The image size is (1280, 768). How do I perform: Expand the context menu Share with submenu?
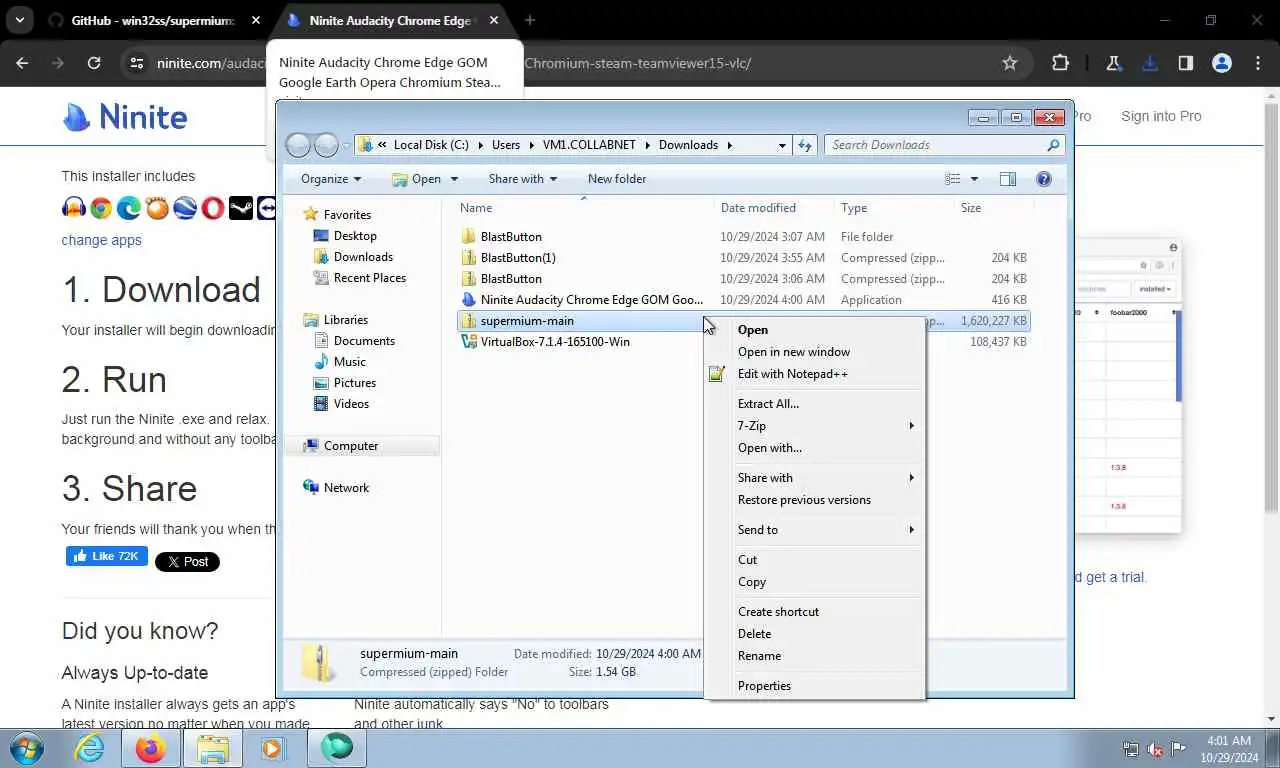(815, 478)
